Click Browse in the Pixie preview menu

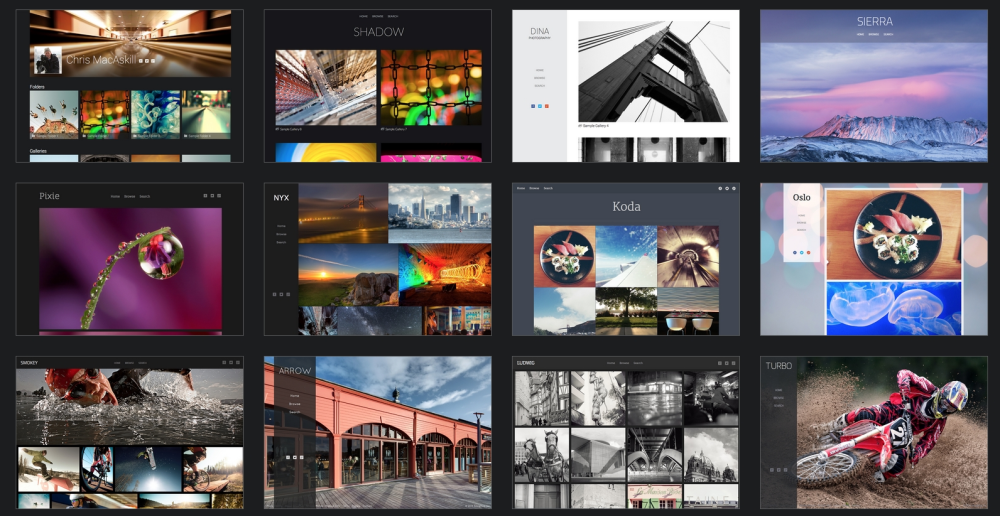coord(129,196)
